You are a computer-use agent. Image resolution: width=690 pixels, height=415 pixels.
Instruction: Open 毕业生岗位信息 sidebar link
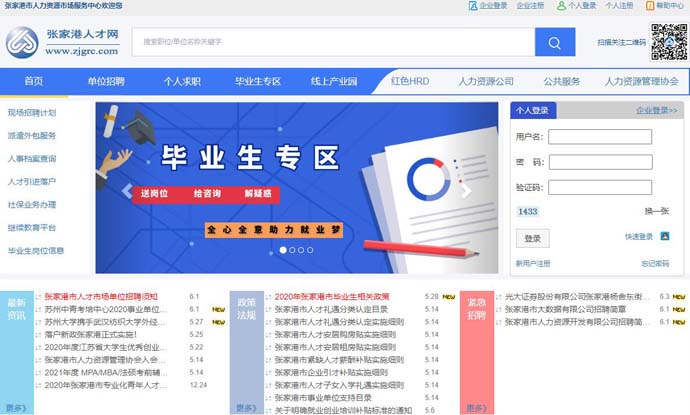[x=36, y=251]
